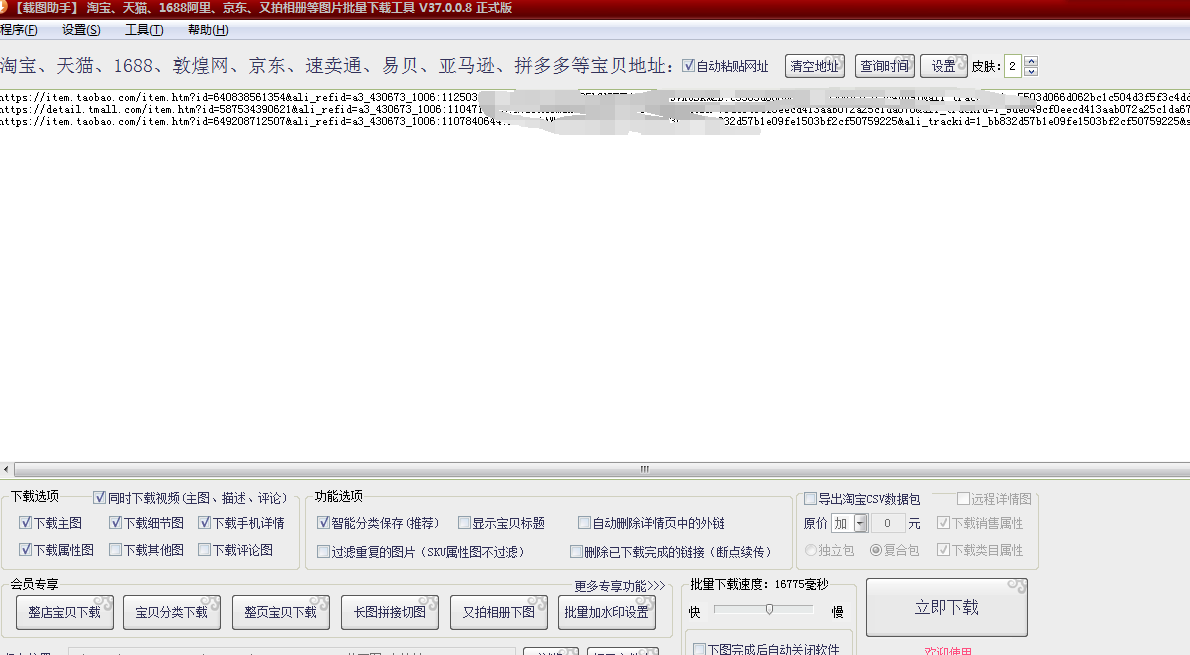Toggle 自动粘贴网址 checkbox

click(688, 66)
